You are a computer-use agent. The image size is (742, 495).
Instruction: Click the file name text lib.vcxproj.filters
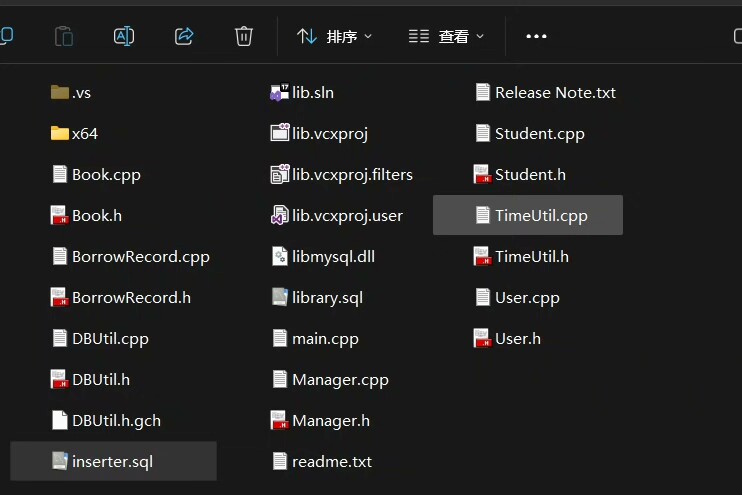353,176
